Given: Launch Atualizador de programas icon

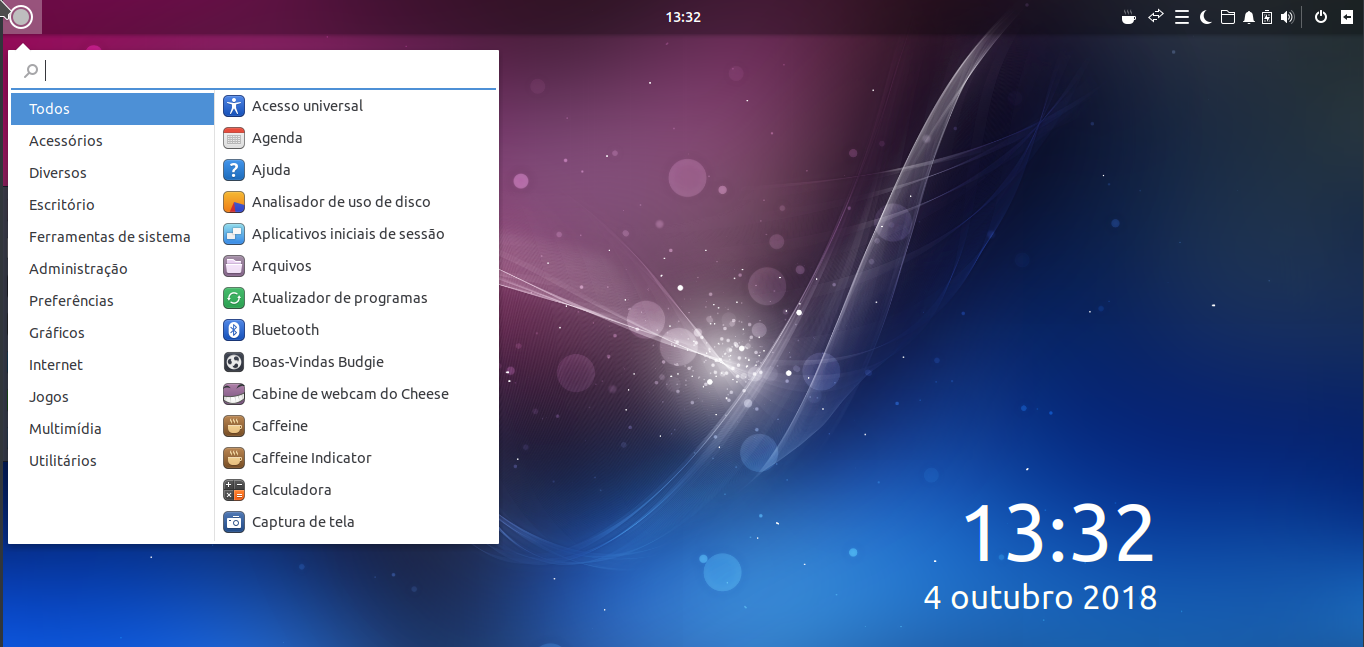Looking at the screenshot, I should [x=234, y=298].
